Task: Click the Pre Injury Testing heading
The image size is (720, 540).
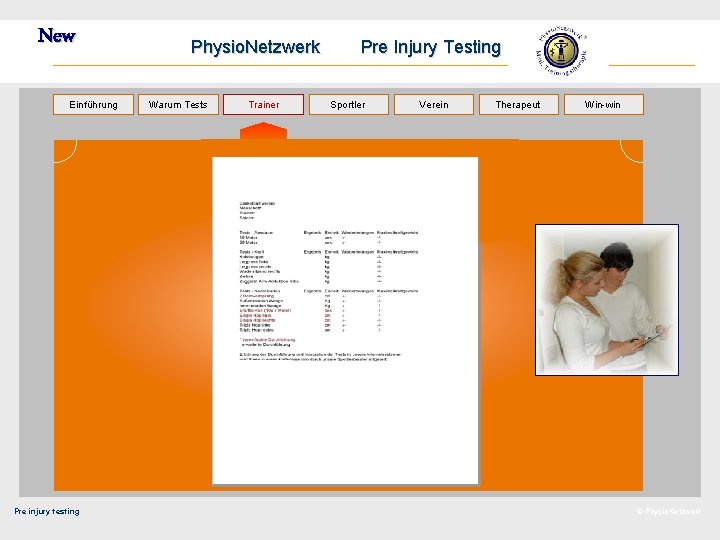Action: [431, 47]
